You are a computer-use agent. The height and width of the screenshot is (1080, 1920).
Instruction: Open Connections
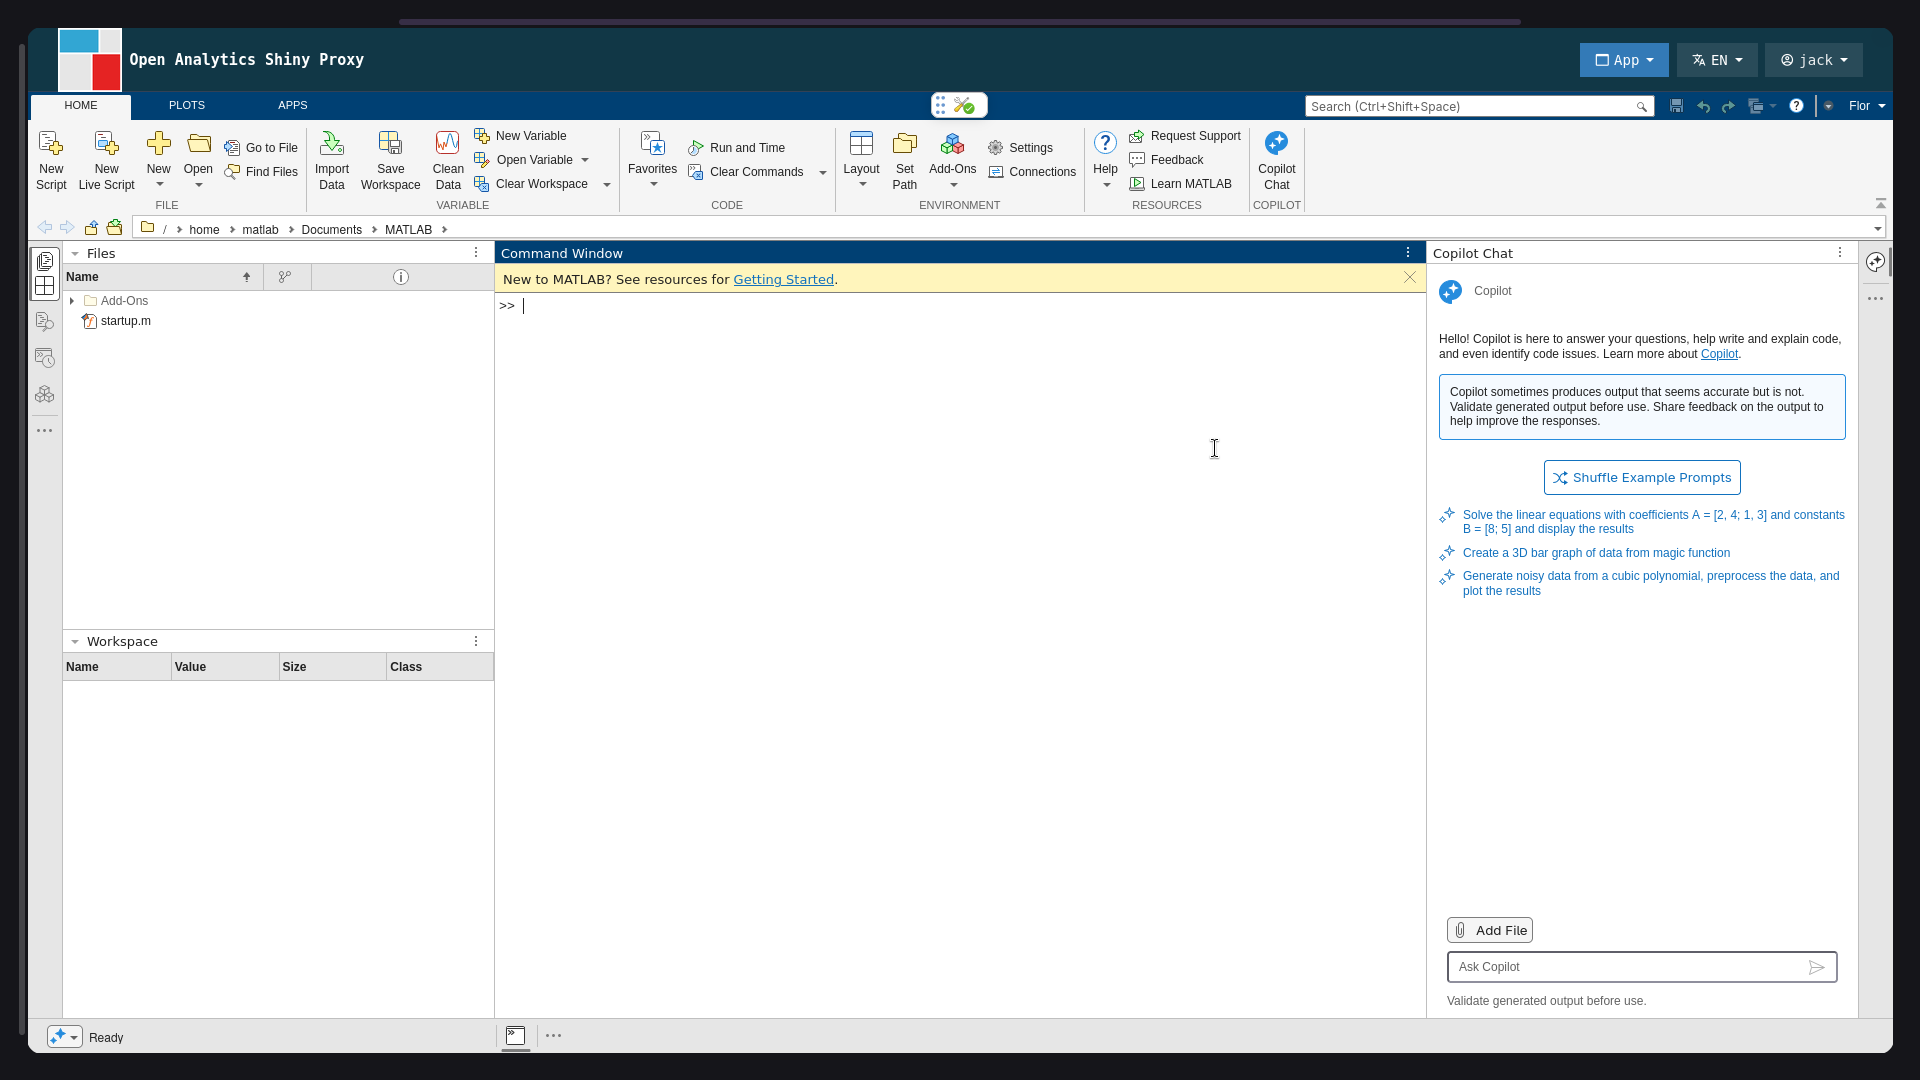point(1032,172)
